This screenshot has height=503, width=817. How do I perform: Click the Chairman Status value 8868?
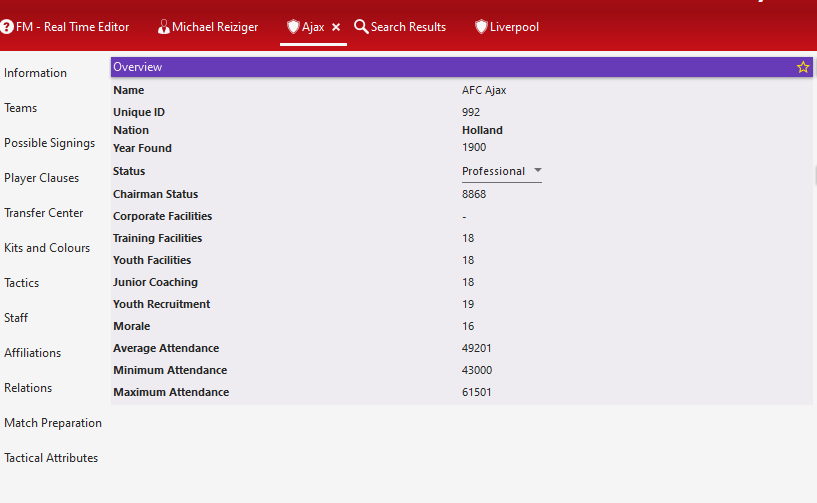pos(474,194)
